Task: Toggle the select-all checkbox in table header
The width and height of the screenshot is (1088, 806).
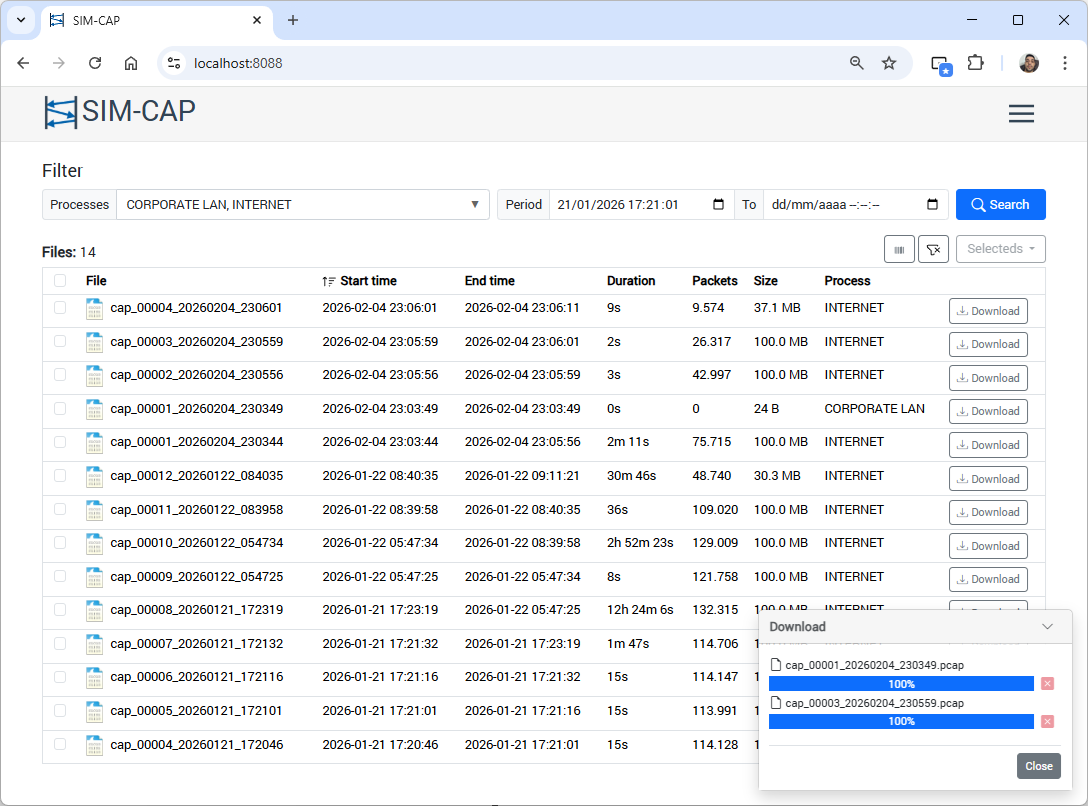Action: pos(61,281)
